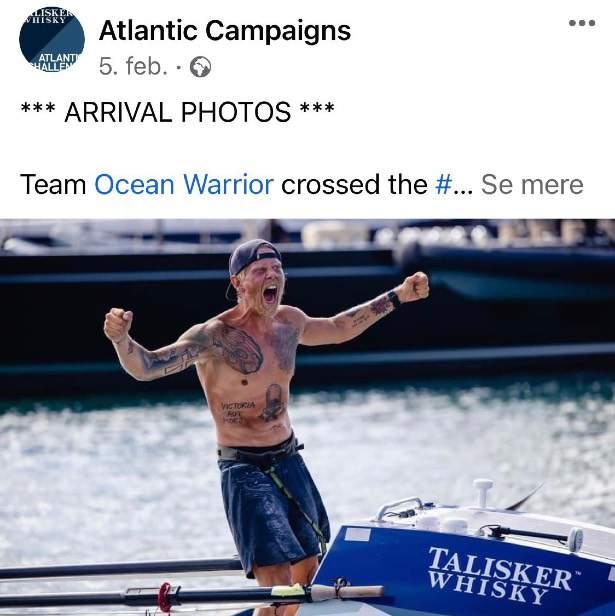Click the wristwatch on the rower's raised arm
Viewport: 615px width, 616px height.
[393, 299]
